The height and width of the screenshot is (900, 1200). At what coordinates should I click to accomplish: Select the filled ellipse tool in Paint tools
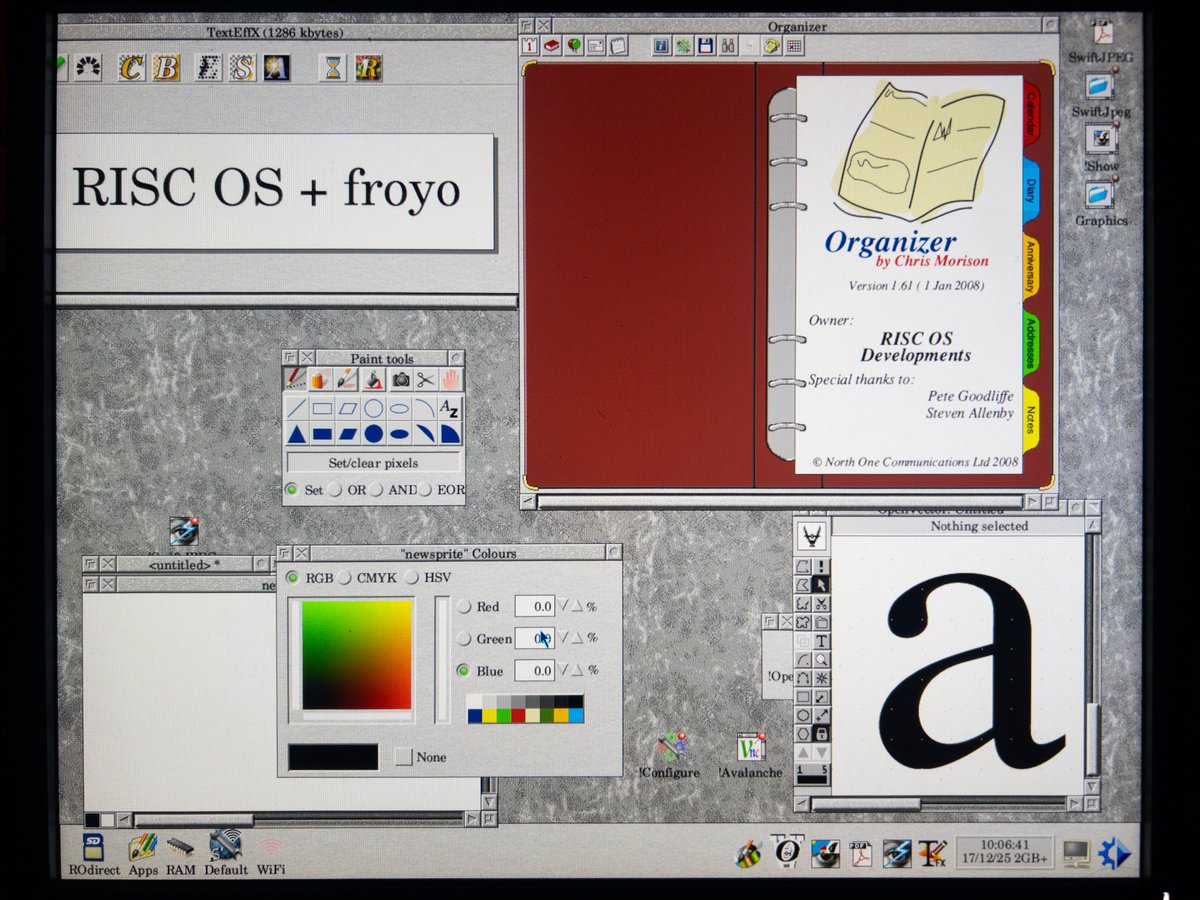[x=399, y=433]
